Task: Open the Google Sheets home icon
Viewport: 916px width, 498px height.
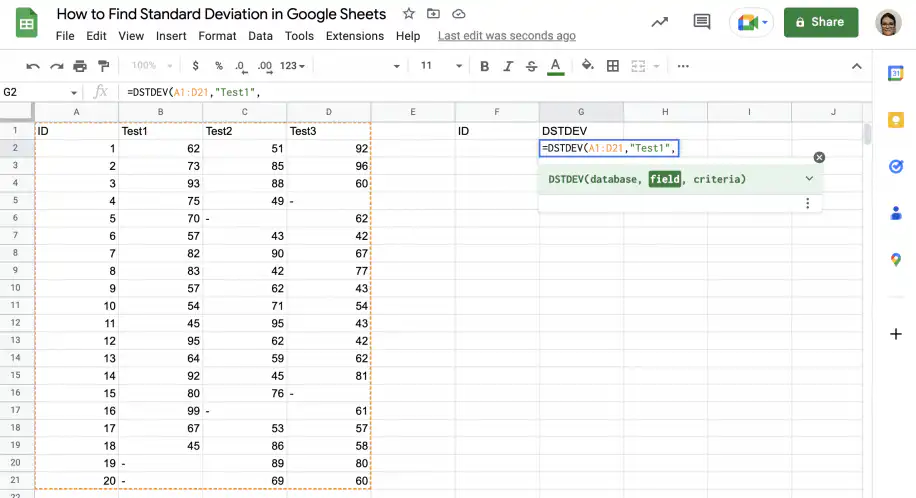Action: tap(26, 23)
